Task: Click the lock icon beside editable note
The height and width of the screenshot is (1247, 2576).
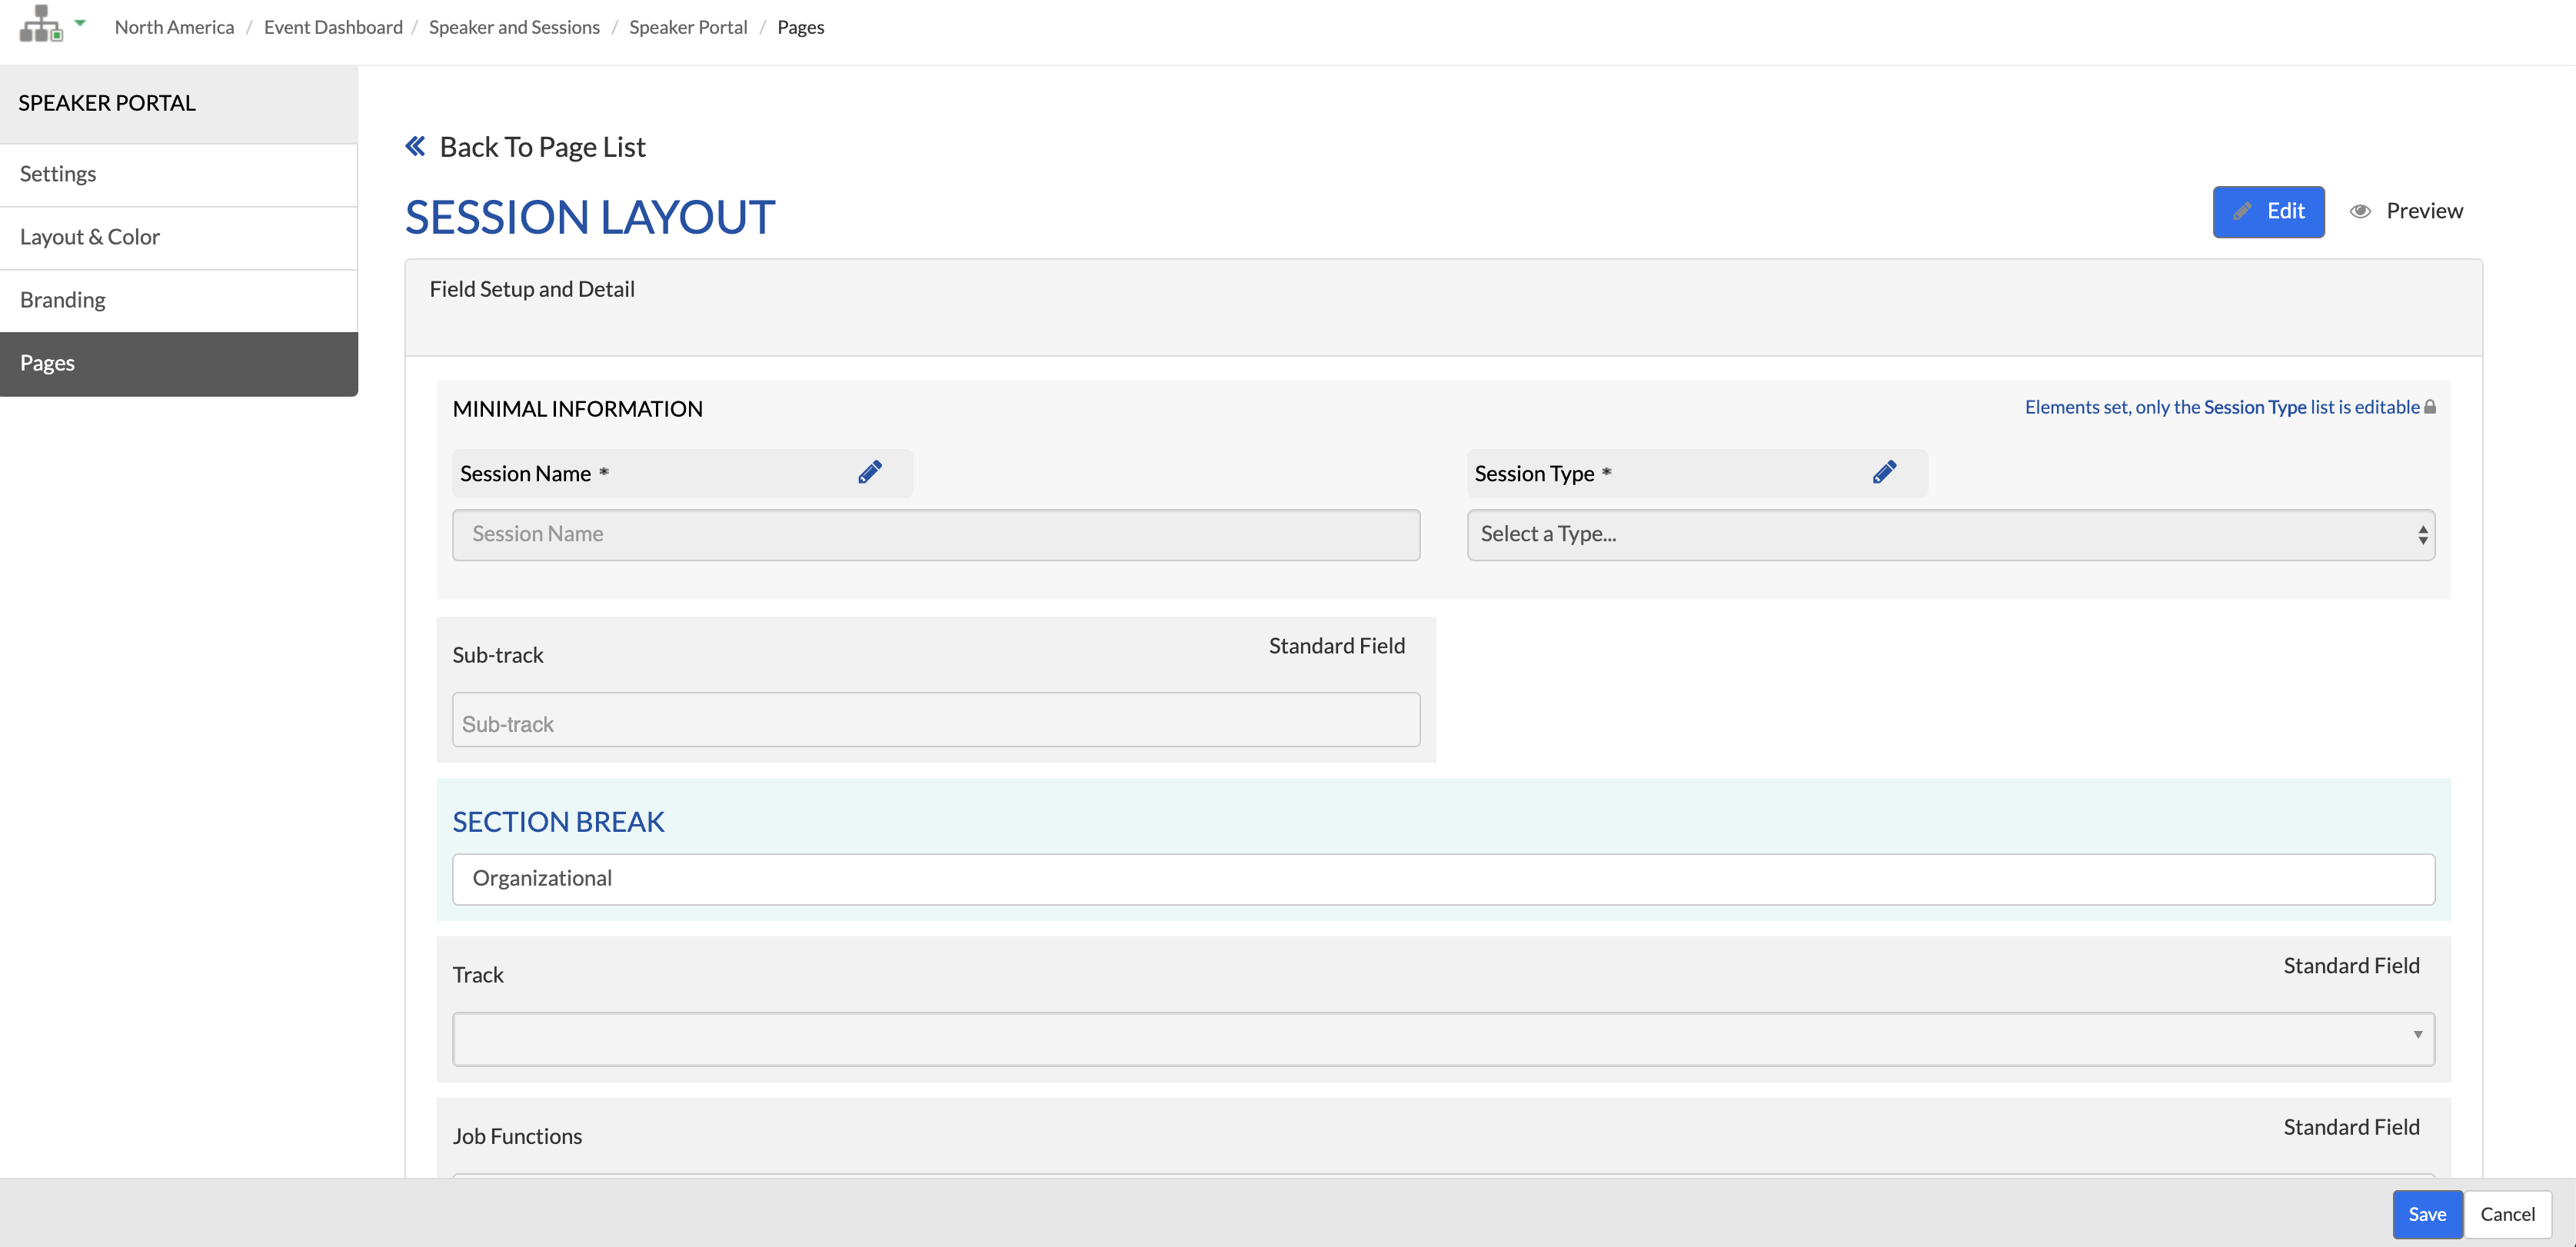Action: (x=2430, y=407)
